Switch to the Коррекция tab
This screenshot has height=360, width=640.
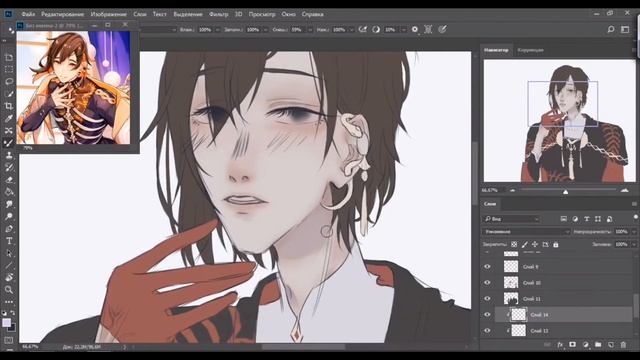tap(530, 50)
